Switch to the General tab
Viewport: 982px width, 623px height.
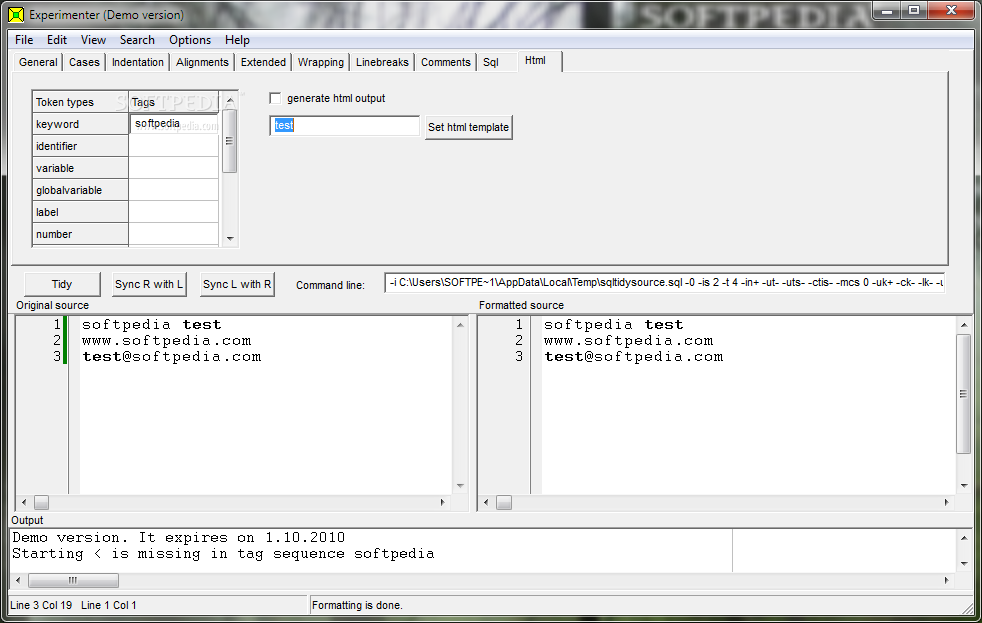(x=38, y=62)
